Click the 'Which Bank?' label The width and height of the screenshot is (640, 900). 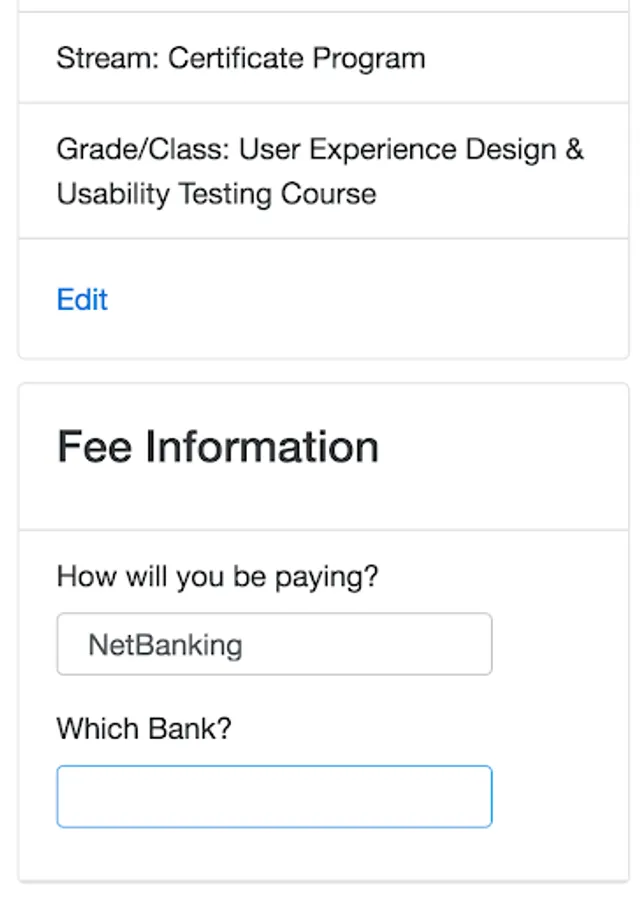(143, 728)
